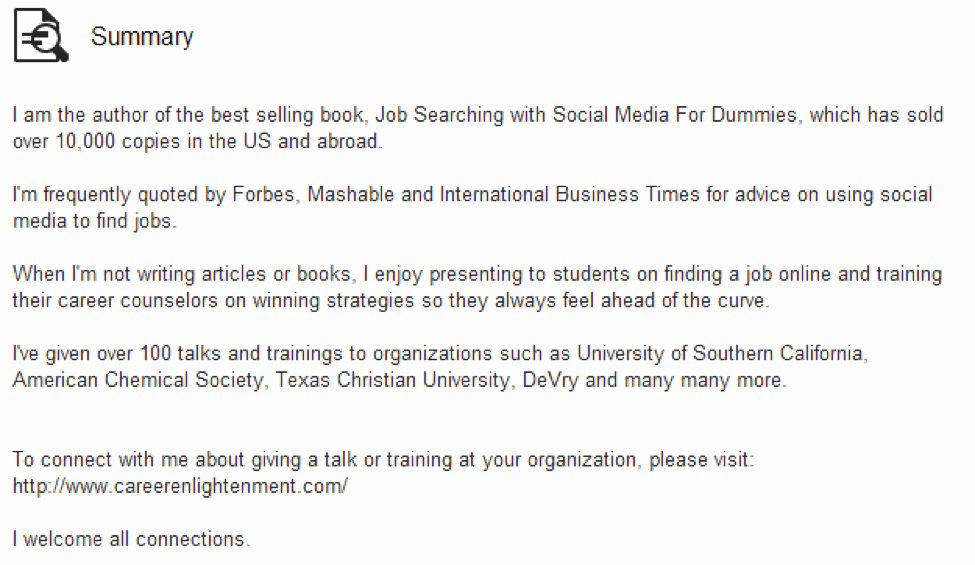
Task: Click the Summary section heading
Action: point(142,37)
